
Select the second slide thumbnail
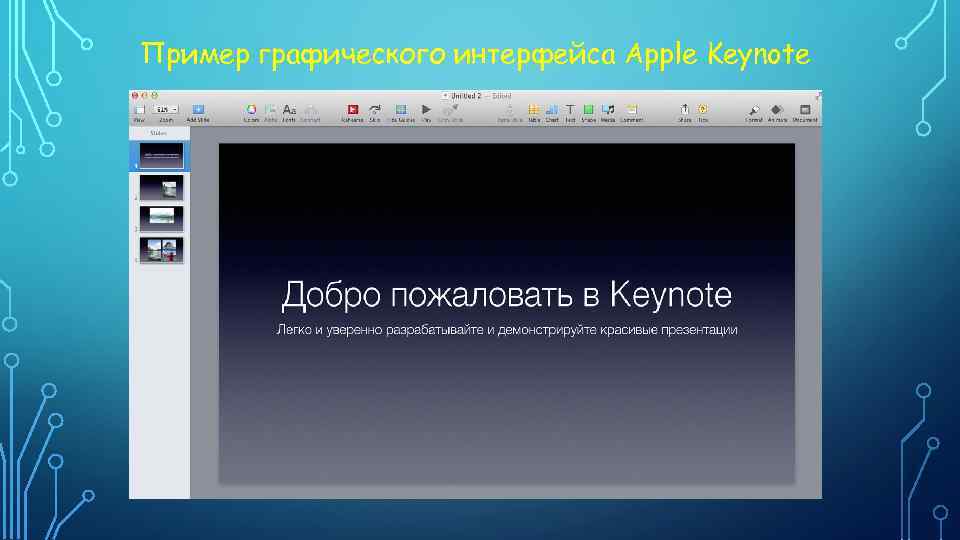tap(161, 188)
